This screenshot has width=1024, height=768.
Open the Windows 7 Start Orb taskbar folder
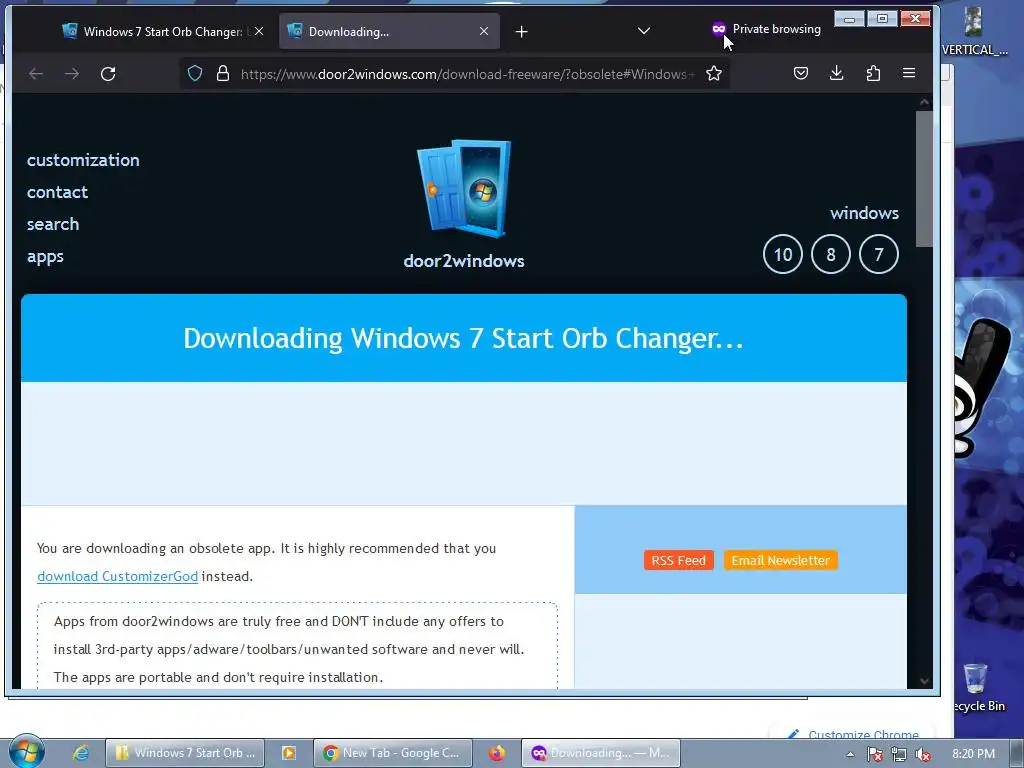coord(185,753)
